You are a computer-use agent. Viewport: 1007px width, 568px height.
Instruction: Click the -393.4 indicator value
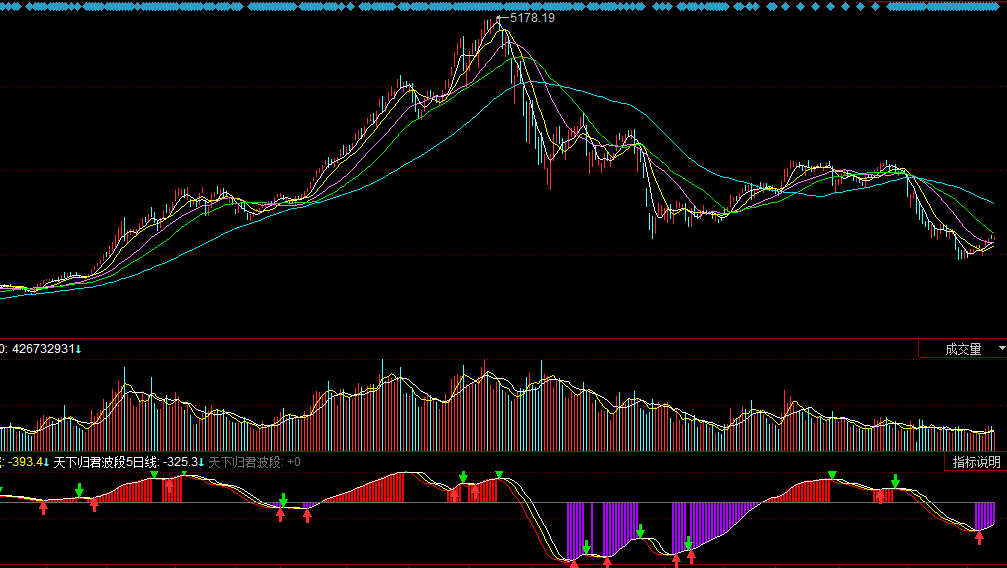[x=26, y=462]
